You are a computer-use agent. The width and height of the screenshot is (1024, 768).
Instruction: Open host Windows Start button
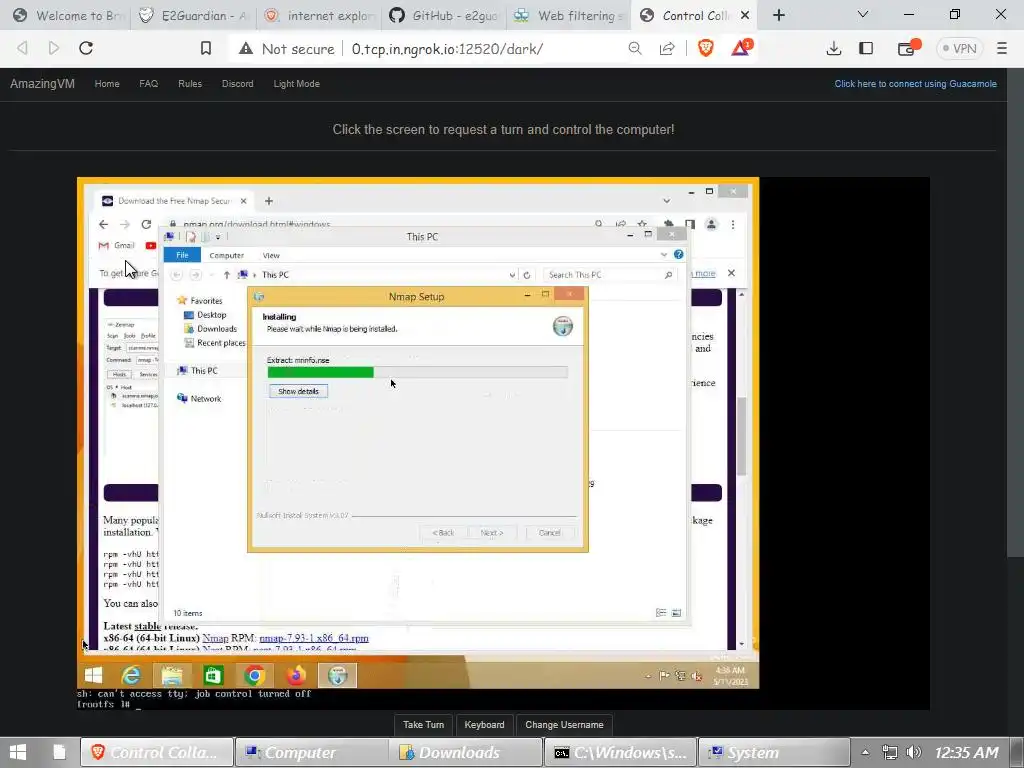tap(18, 752)
